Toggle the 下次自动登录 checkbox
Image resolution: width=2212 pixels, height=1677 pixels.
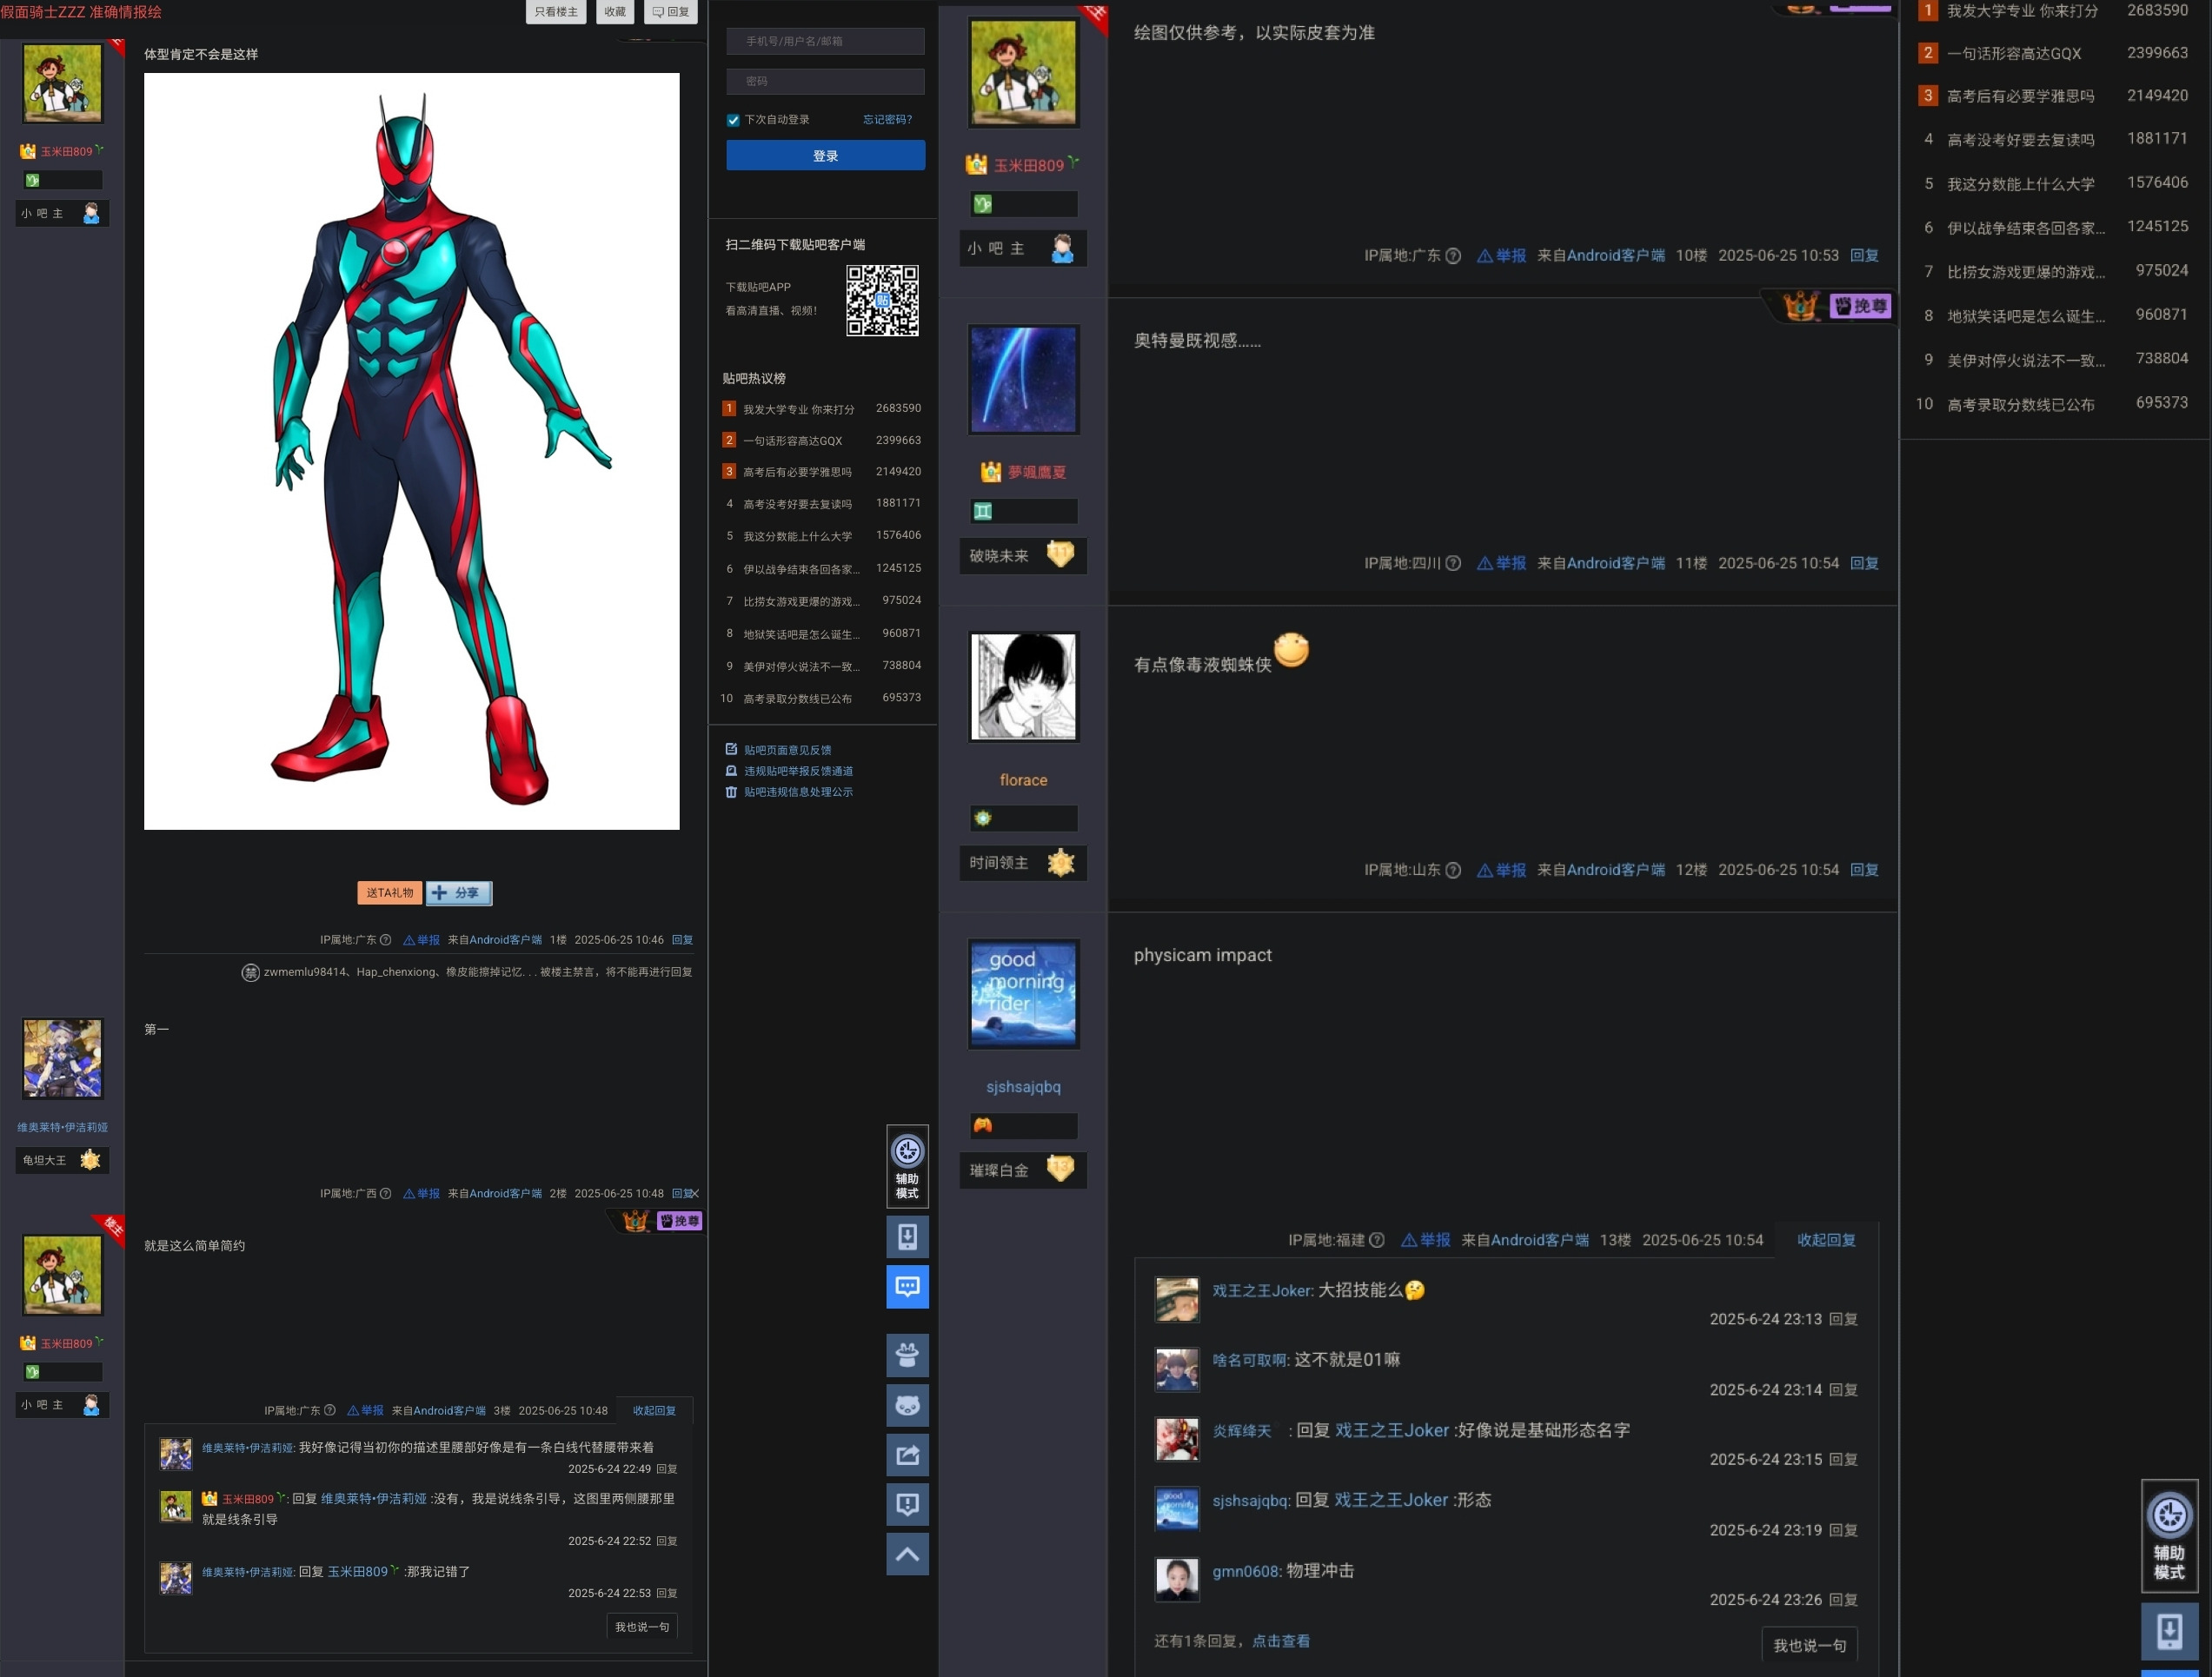click(x=733, y=120)
